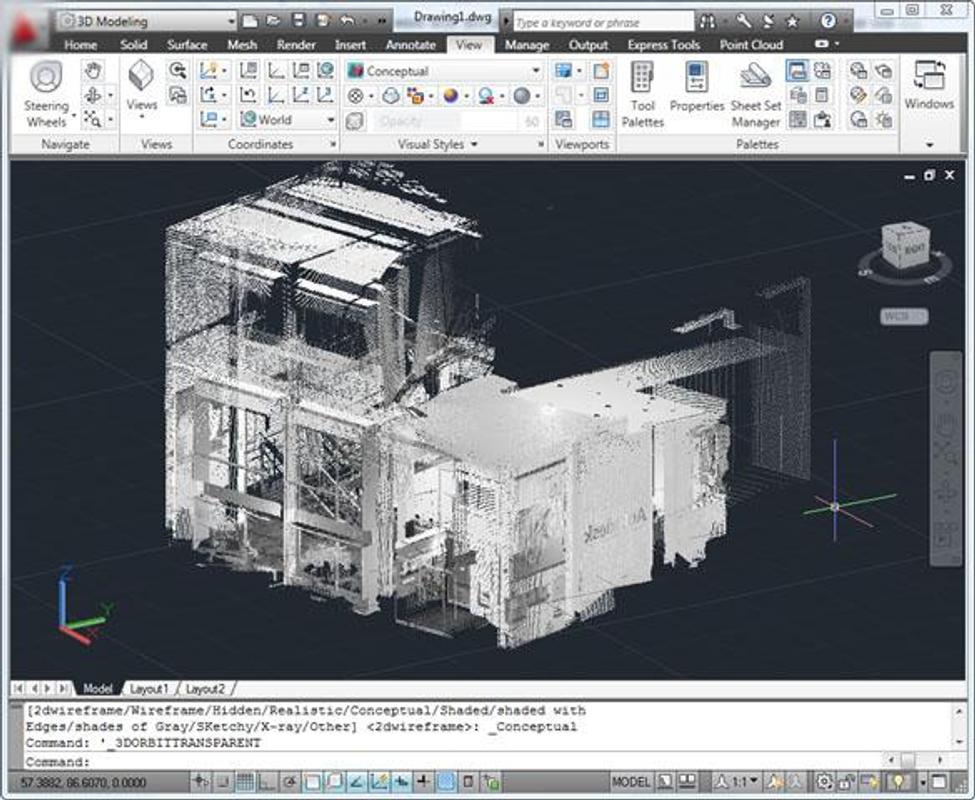Launch the Sheet Set Manager
Image resolution: width=975 pixels, height=800 pixels.
[756, 94]
